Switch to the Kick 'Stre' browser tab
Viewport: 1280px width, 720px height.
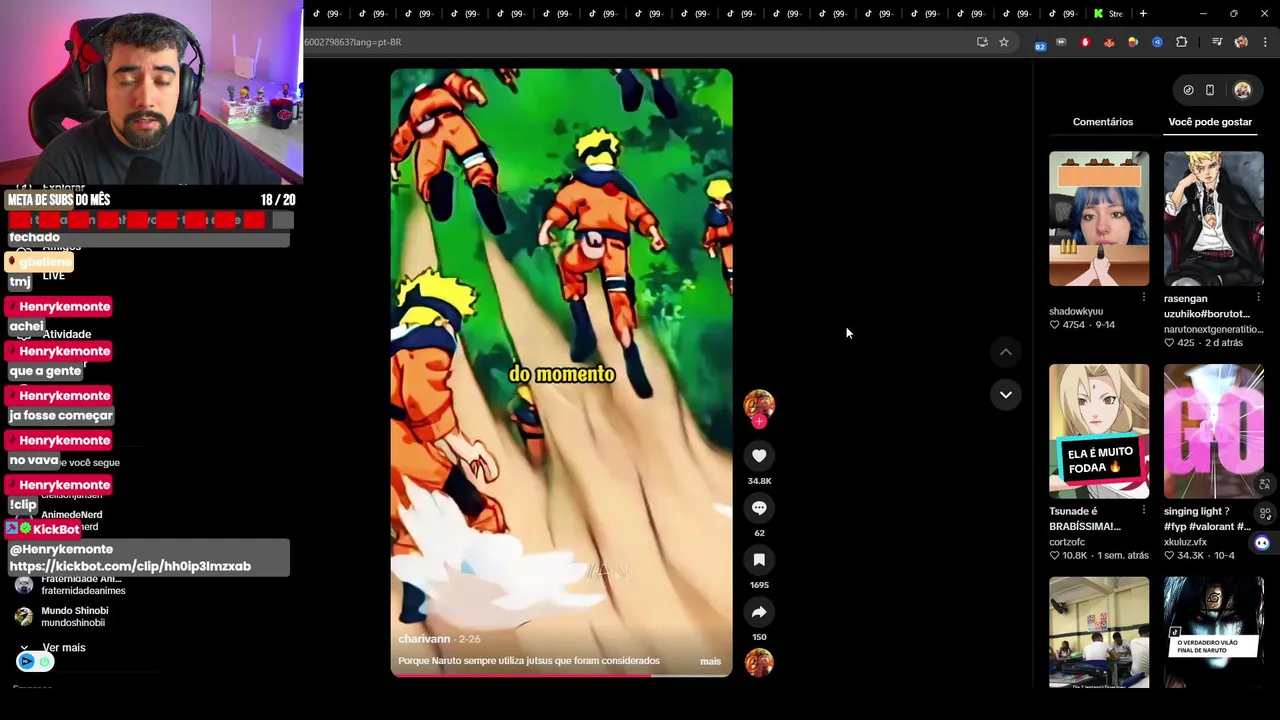click(x=1108, y=13)
